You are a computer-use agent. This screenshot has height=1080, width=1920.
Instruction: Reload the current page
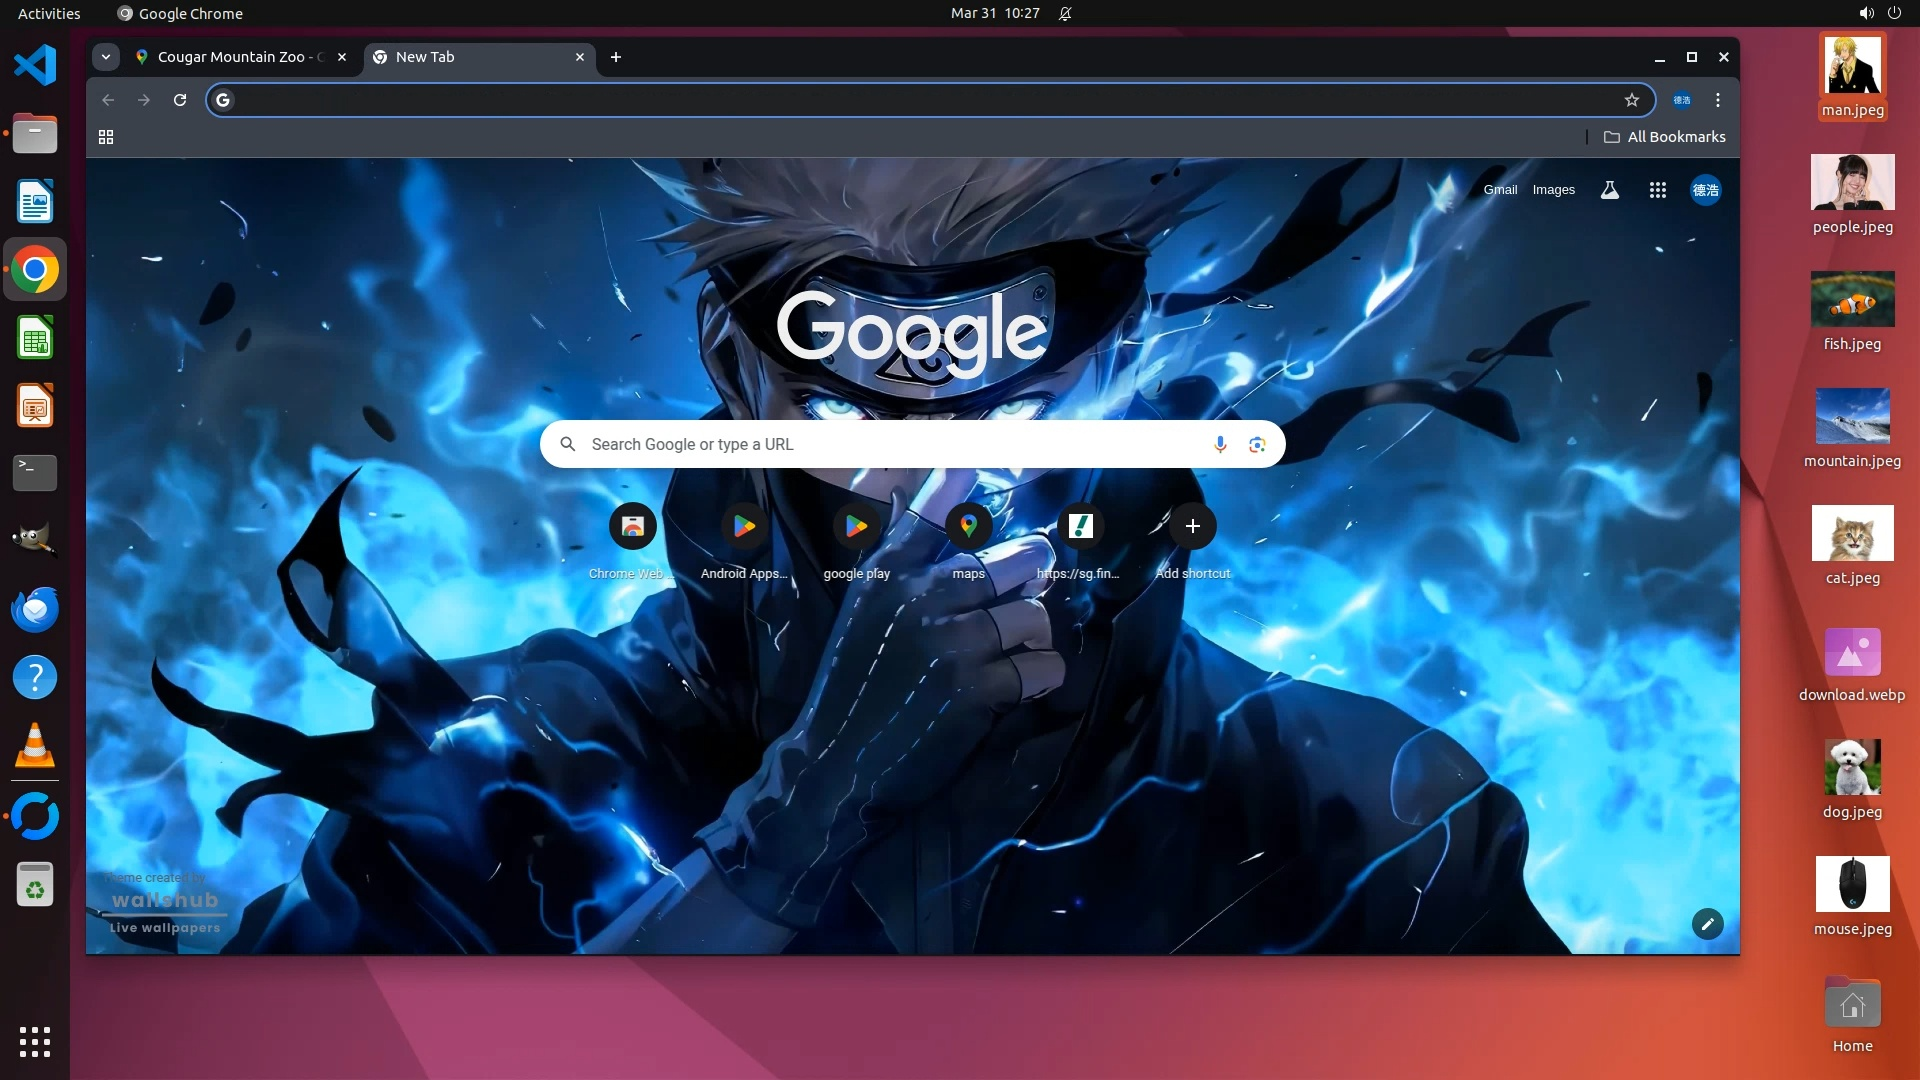180,100
